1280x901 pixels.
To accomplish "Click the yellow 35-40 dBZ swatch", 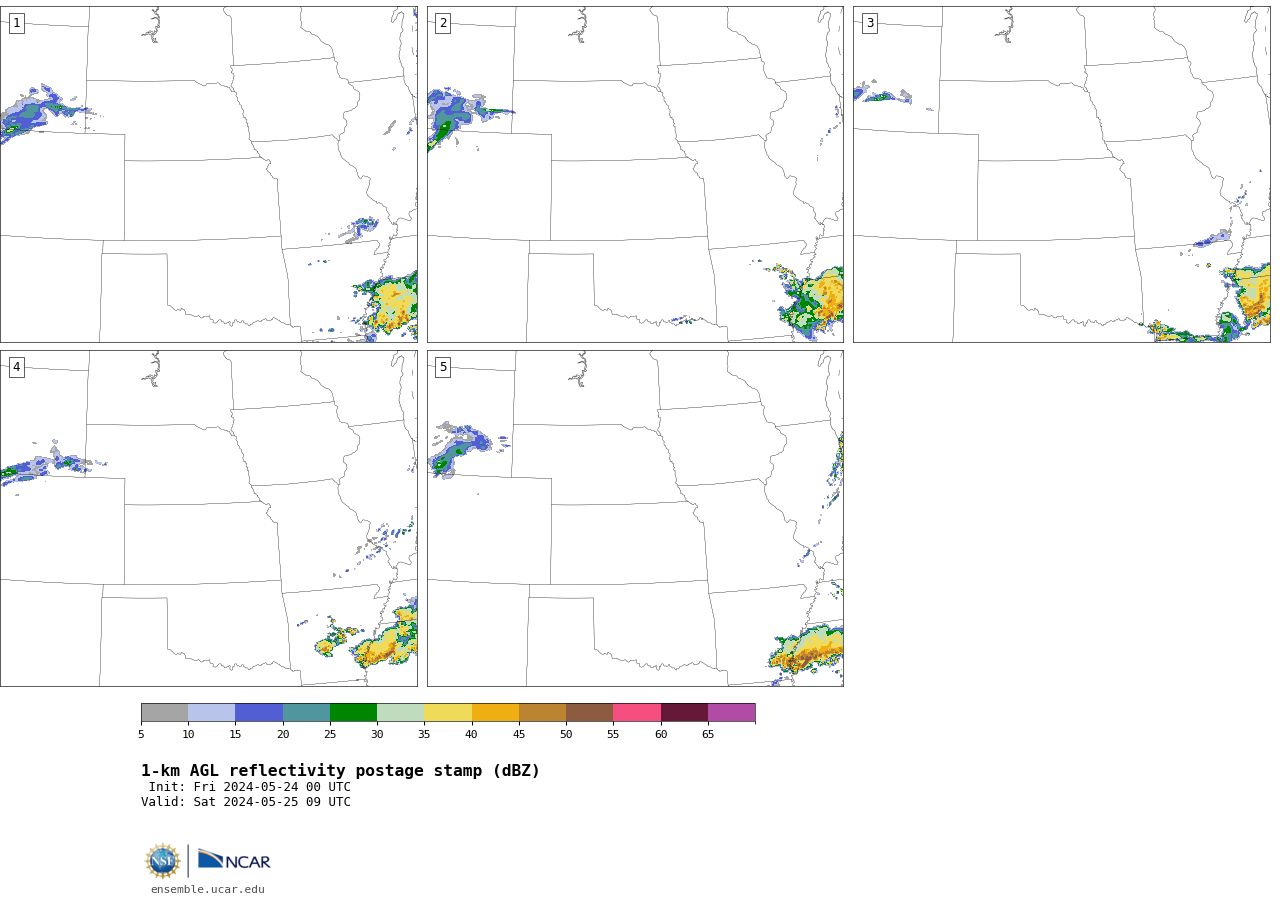I will tap(448, 713).
